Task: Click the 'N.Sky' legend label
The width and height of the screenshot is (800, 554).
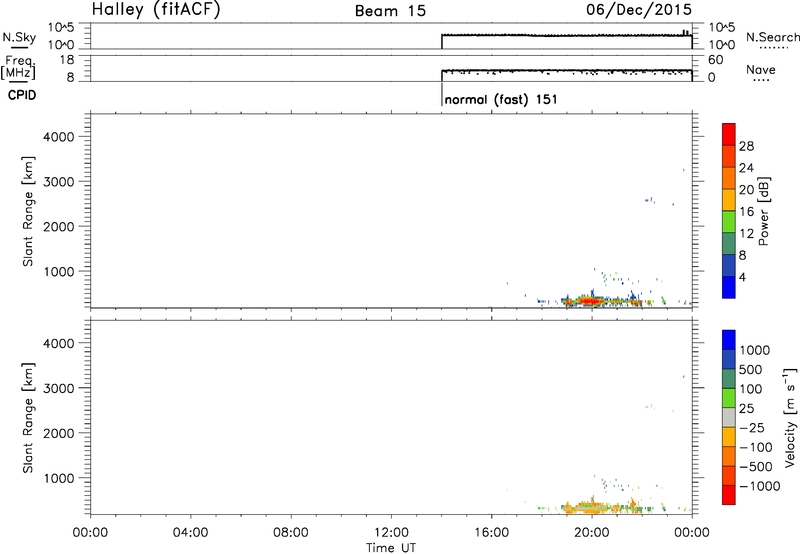Action: (19, 37)
